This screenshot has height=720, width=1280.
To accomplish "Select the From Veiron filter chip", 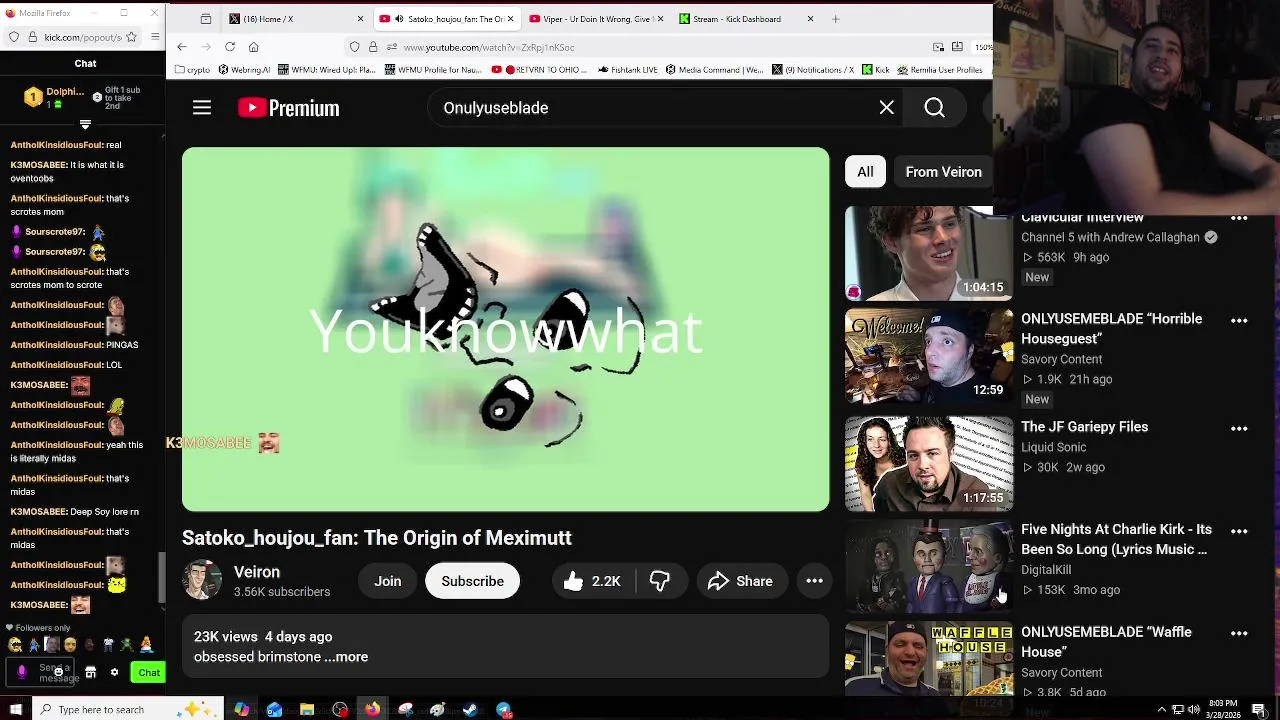I will (x=943, y=172).
